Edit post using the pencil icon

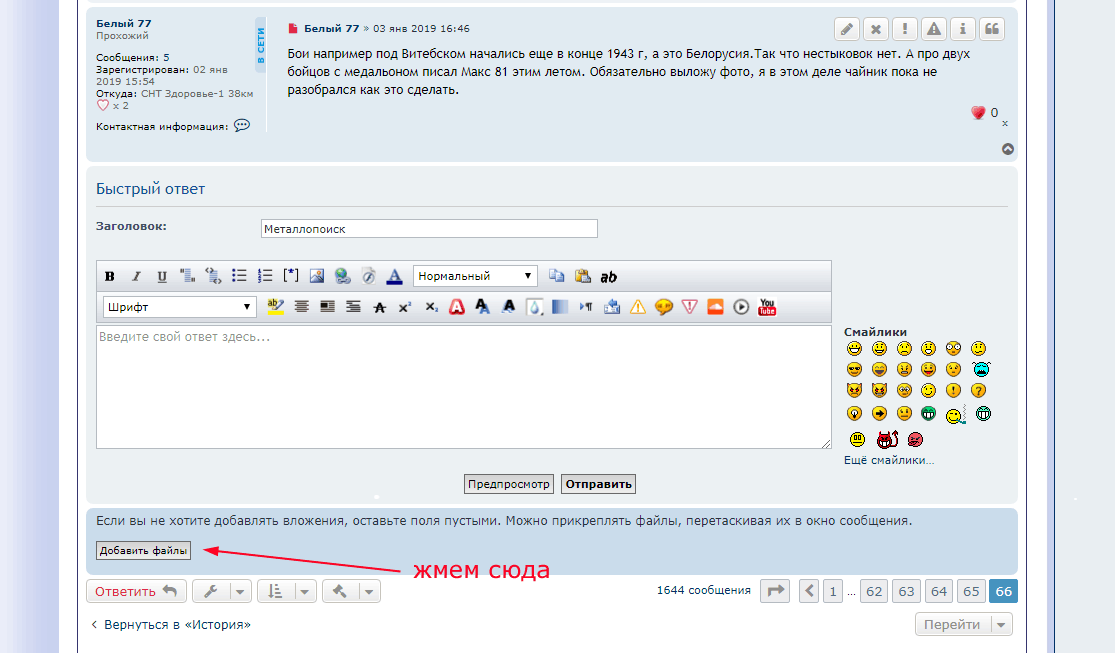846,29
